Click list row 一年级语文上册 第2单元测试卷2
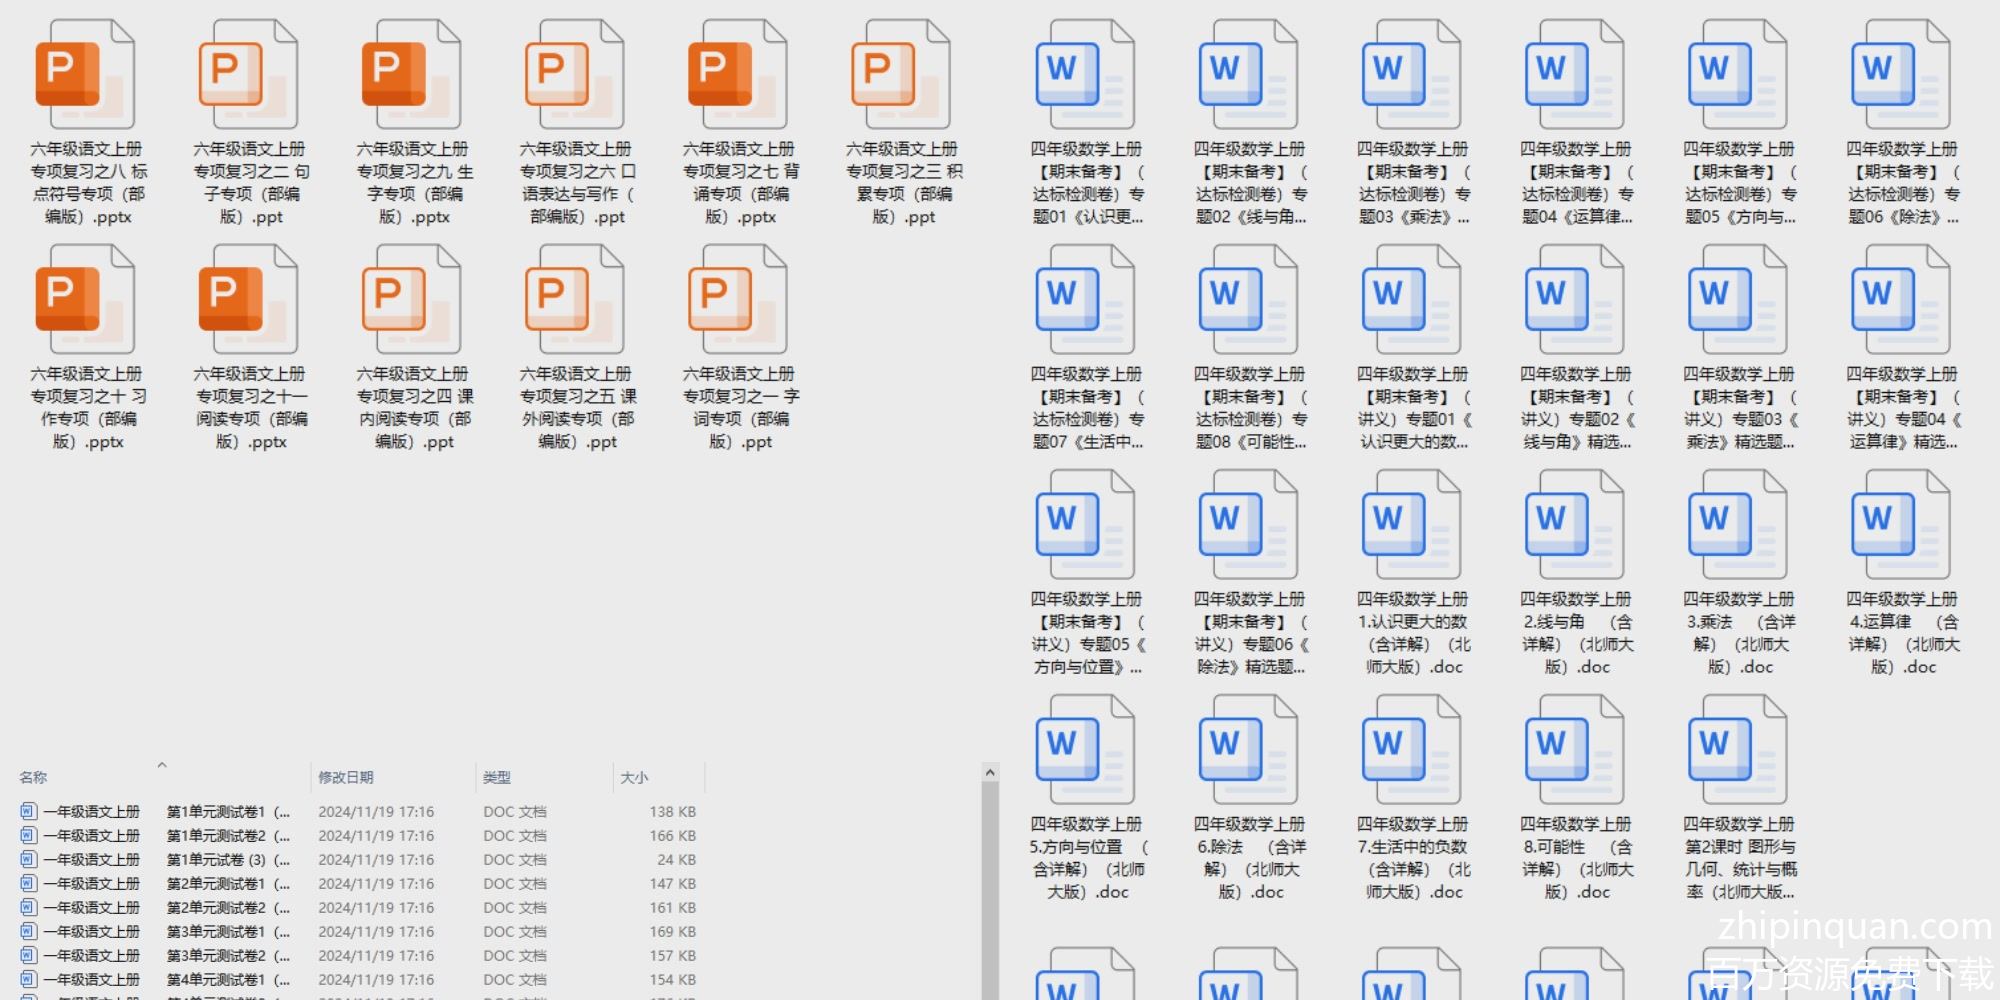2000x1000 pixels. [x=358, y=908]
